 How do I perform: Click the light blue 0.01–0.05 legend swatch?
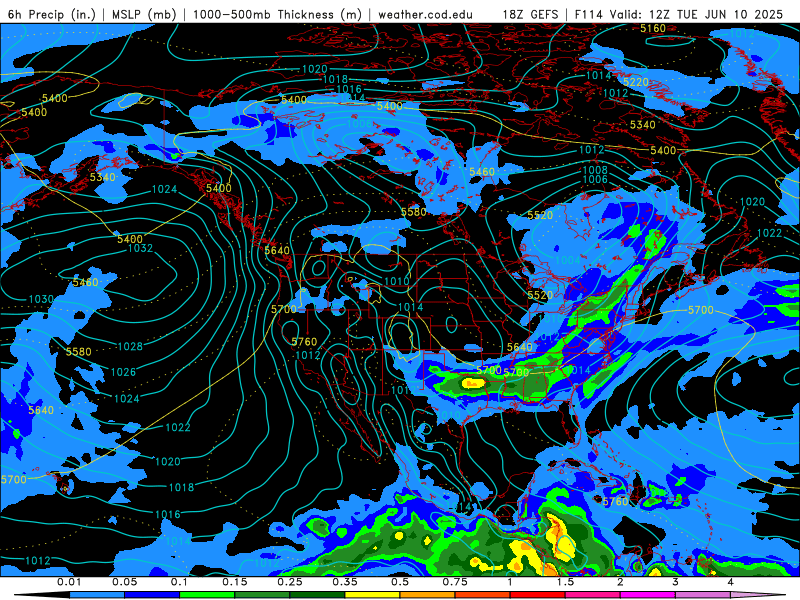pos(97,595)
